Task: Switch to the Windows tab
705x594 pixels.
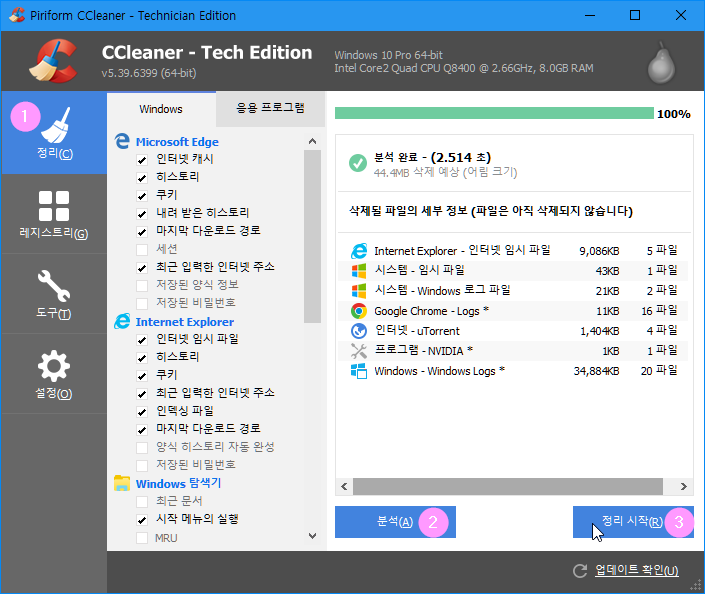Action: coord(161,109)
